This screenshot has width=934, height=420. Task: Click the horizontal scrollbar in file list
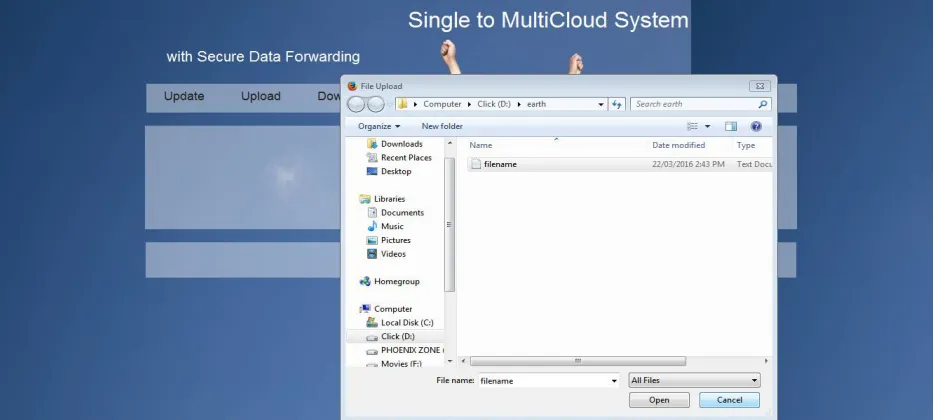coord(578,361)
